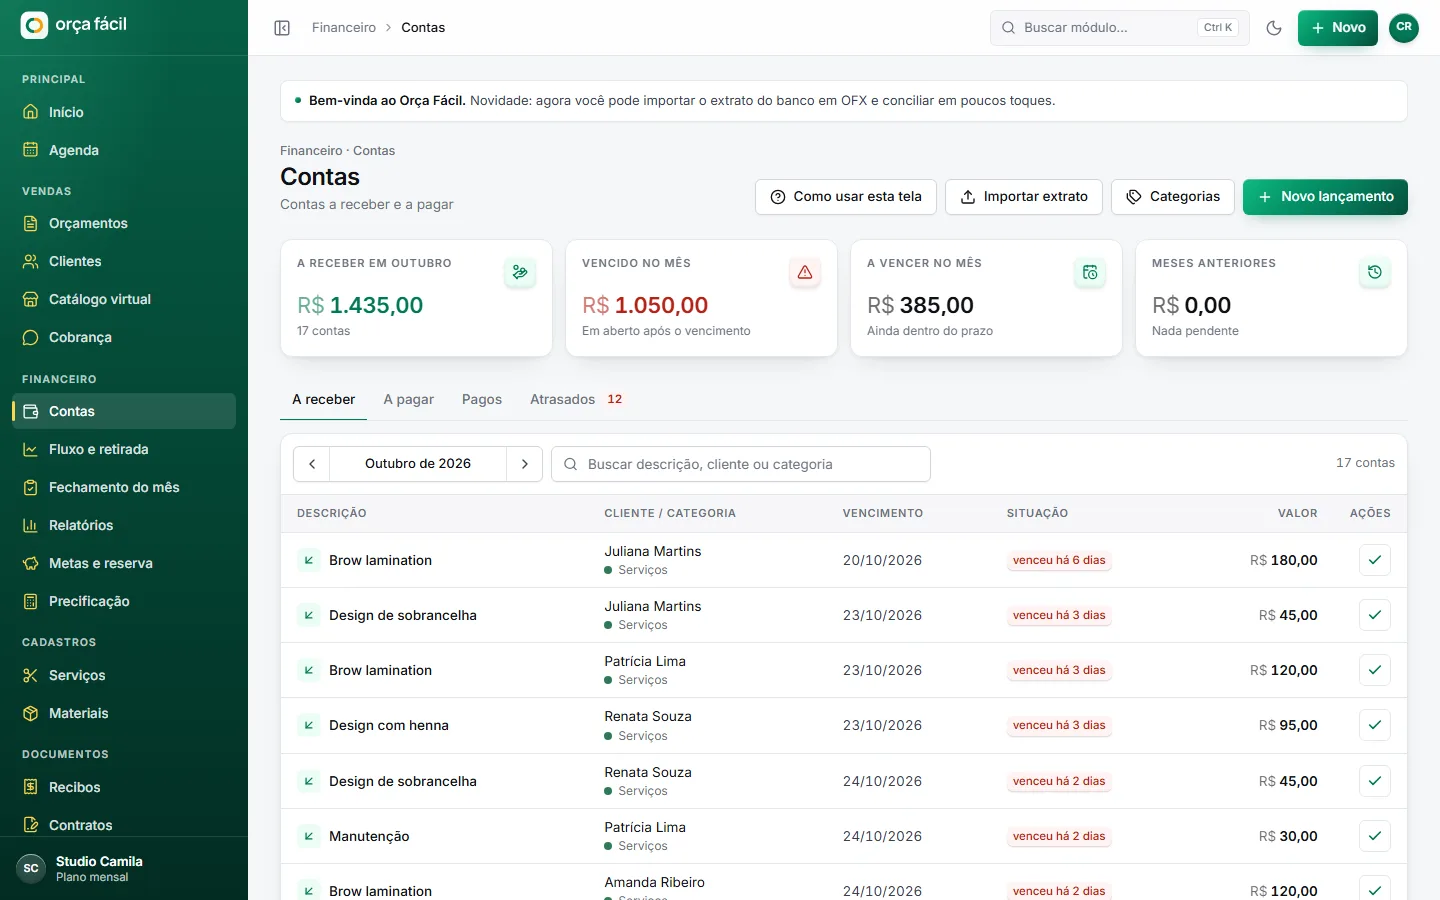Click the Manutenção income arrow icon

click(309, 836)
